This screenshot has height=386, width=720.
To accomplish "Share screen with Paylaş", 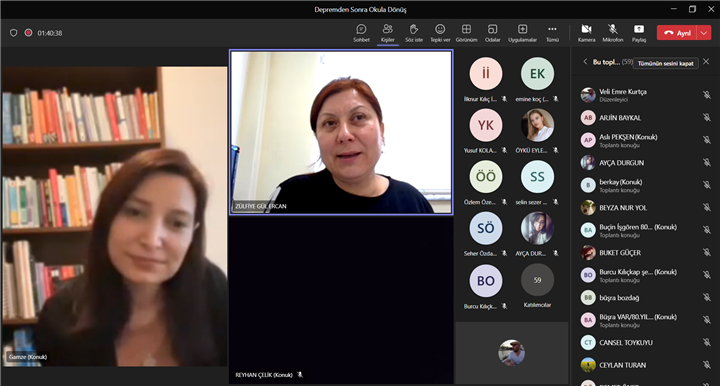I will tap(639, 33).
